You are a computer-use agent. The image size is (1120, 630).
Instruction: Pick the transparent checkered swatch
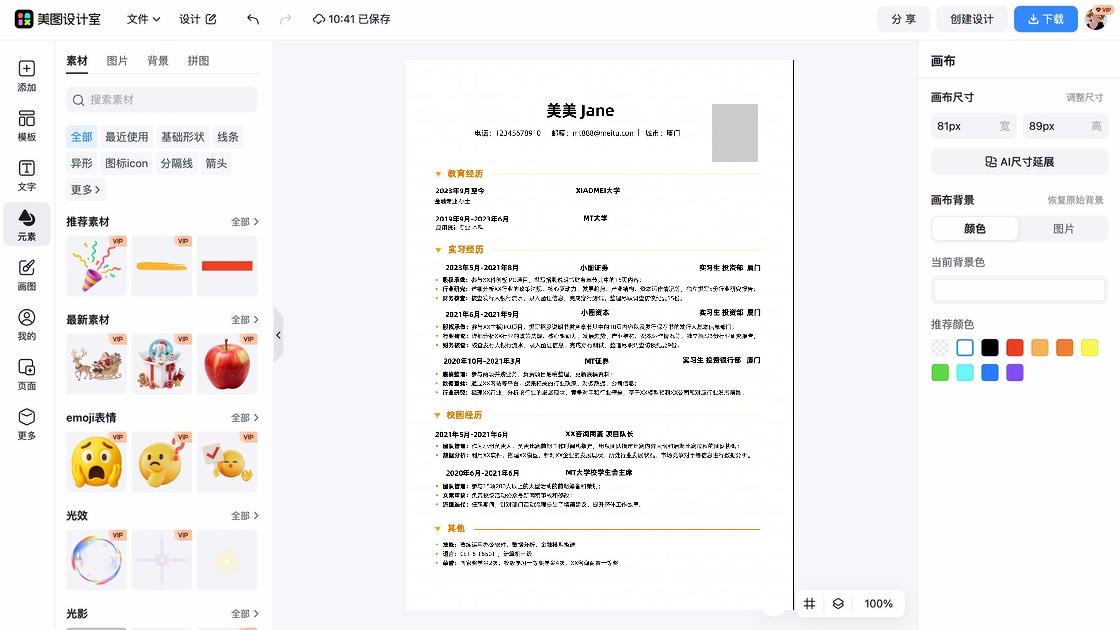pos(940,348)
